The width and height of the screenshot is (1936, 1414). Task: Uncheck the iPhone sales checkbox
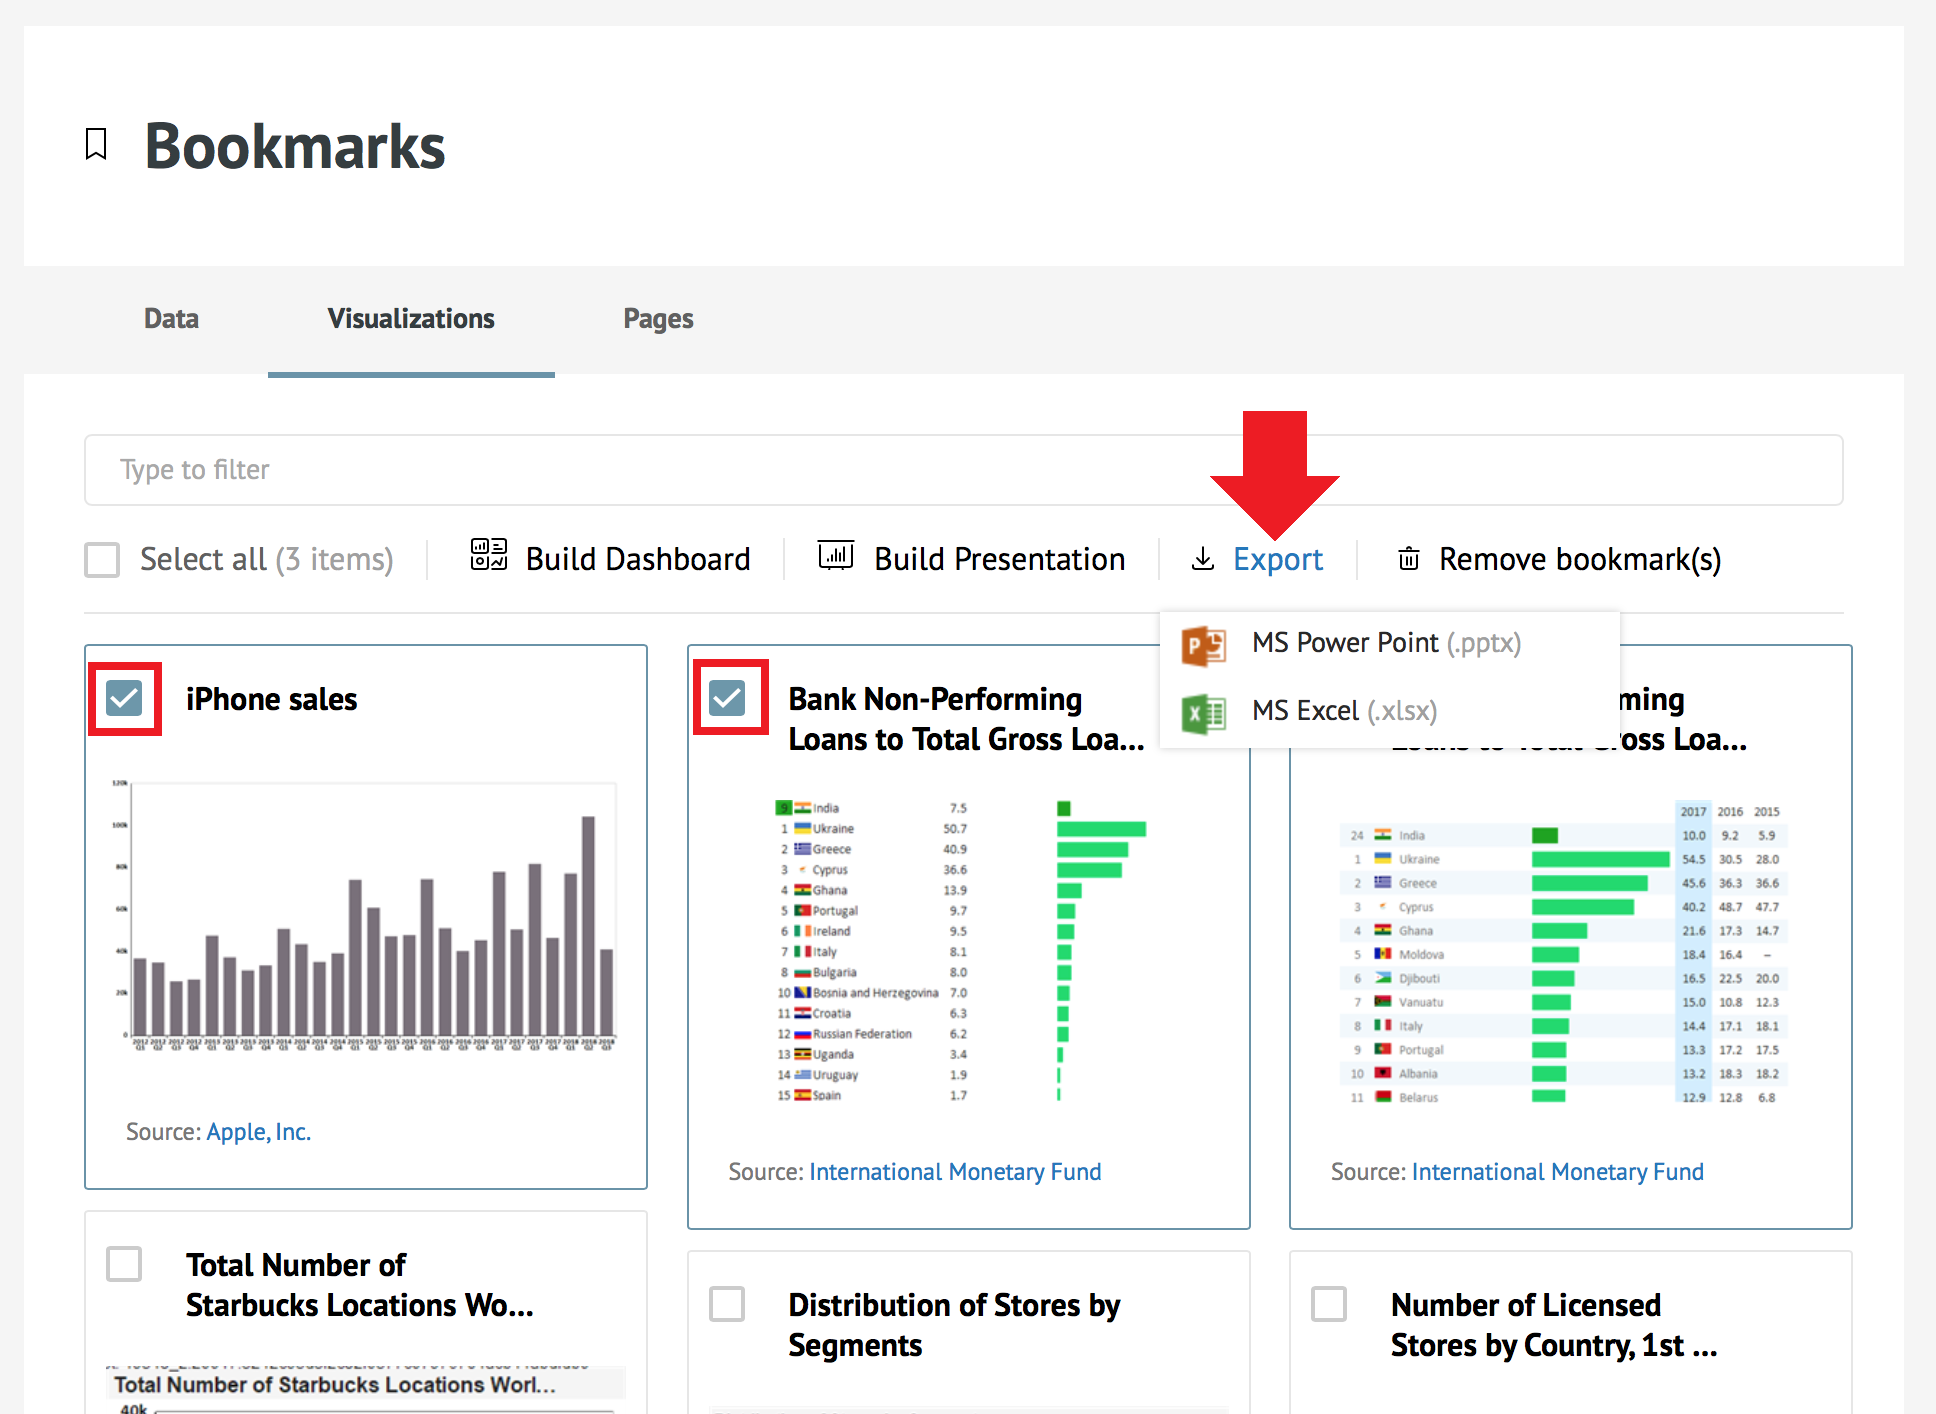pyautogui.click(x=125, y=698)
